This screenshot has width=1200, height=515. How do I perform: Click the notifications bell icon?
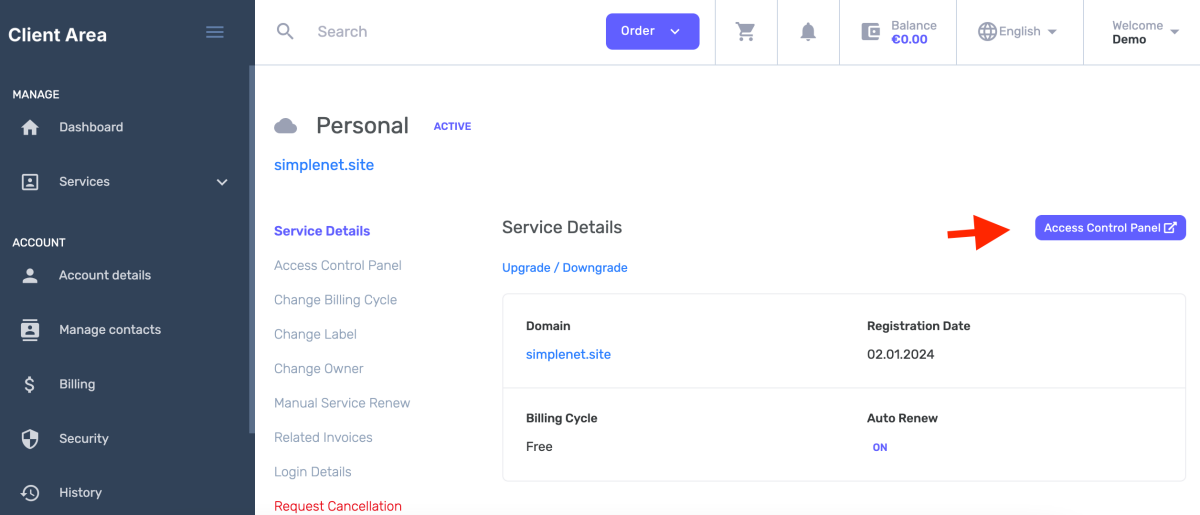tap(808, 32)
